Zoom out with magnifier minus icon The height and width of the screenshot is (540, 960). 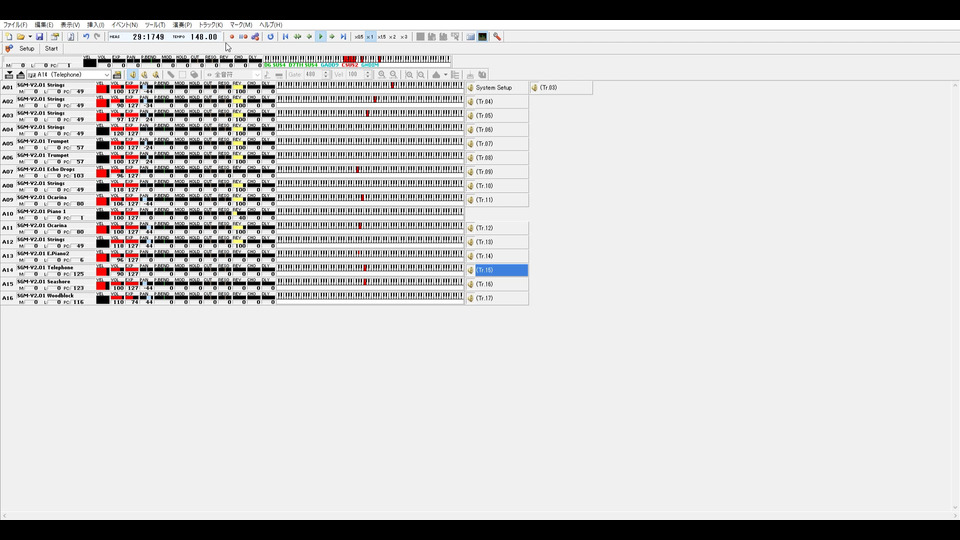tap(393, 75)
